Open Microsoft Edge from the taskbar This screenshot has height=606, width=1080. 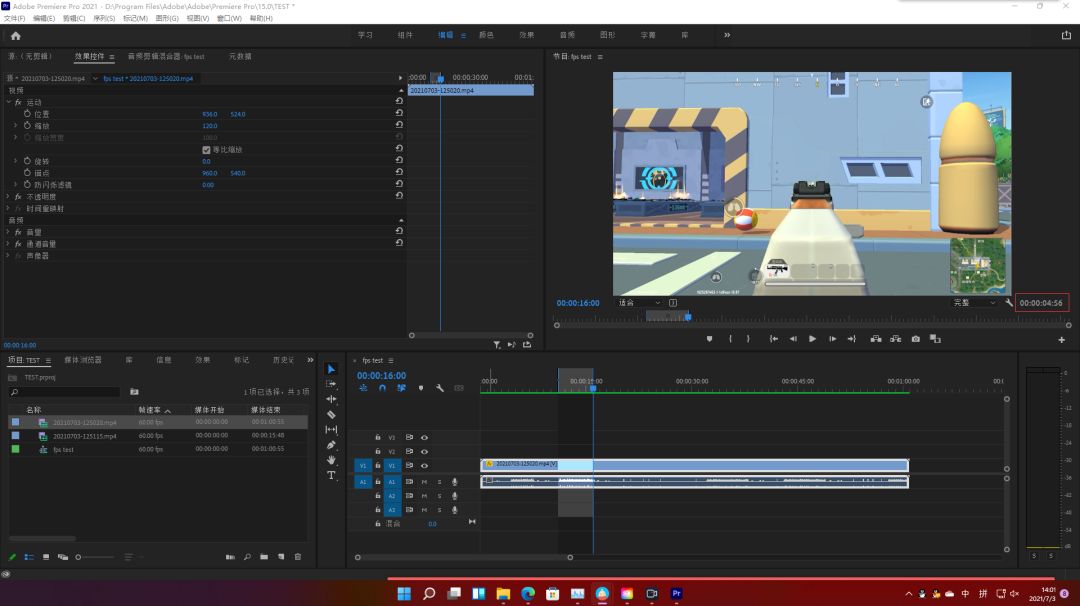[528, 594]
